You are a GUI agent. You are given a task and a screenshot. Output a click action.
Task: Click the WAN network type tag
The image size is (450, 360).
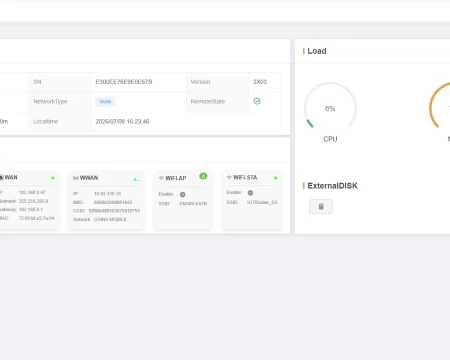105,102
